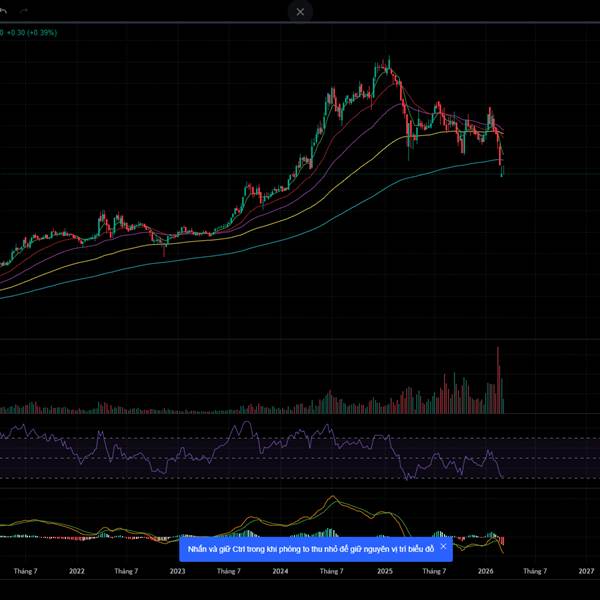Dismiss the blue Ctrl zoom hint
Image resolution: width=600 pixels, height=600 pixels.
[443, 546]
